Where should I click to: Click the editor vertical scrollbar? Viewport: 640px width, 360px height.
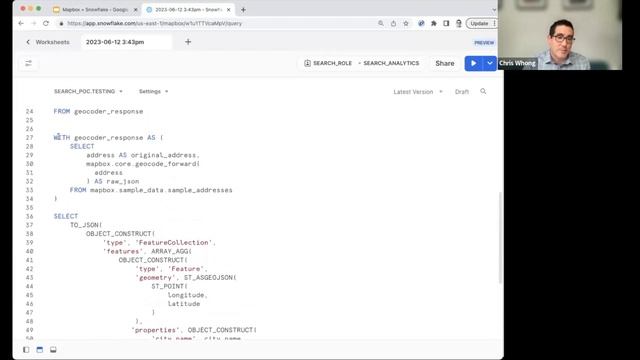500,238
